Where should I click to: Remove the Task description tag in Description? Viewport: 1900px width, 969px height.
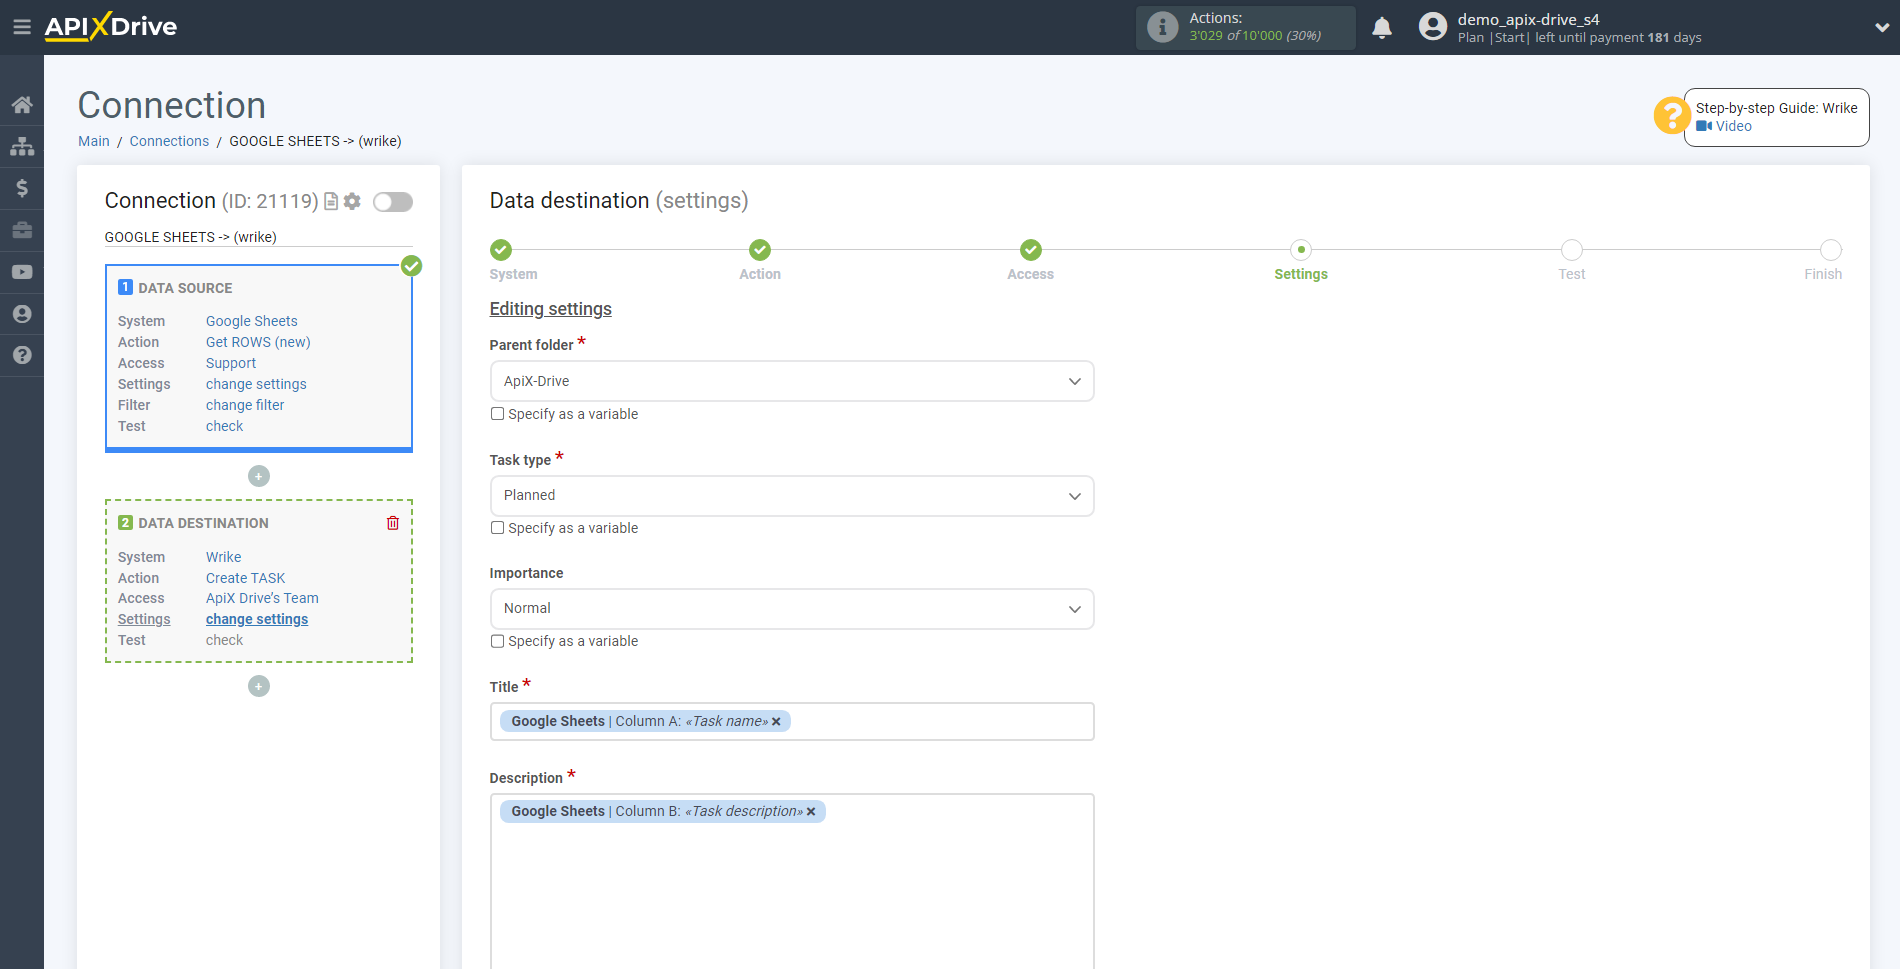pos(811,811)
